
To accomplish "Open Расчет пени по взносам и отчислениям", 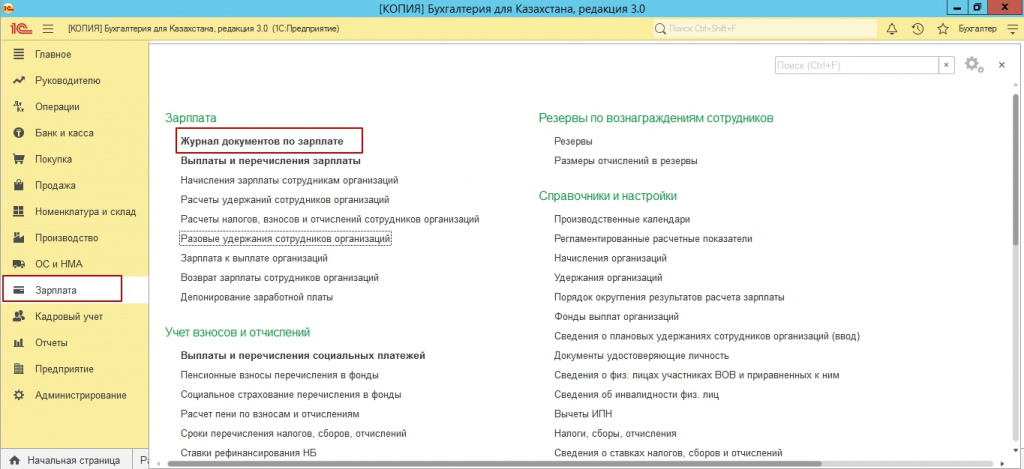I will pos(270,414).
